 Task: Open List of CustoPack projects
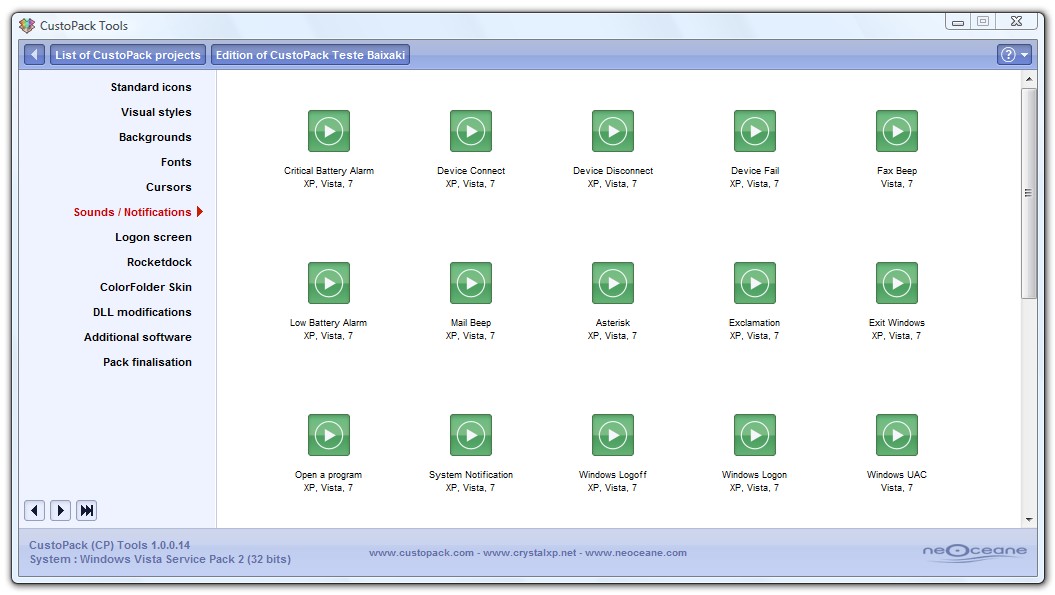pos(128,55)
